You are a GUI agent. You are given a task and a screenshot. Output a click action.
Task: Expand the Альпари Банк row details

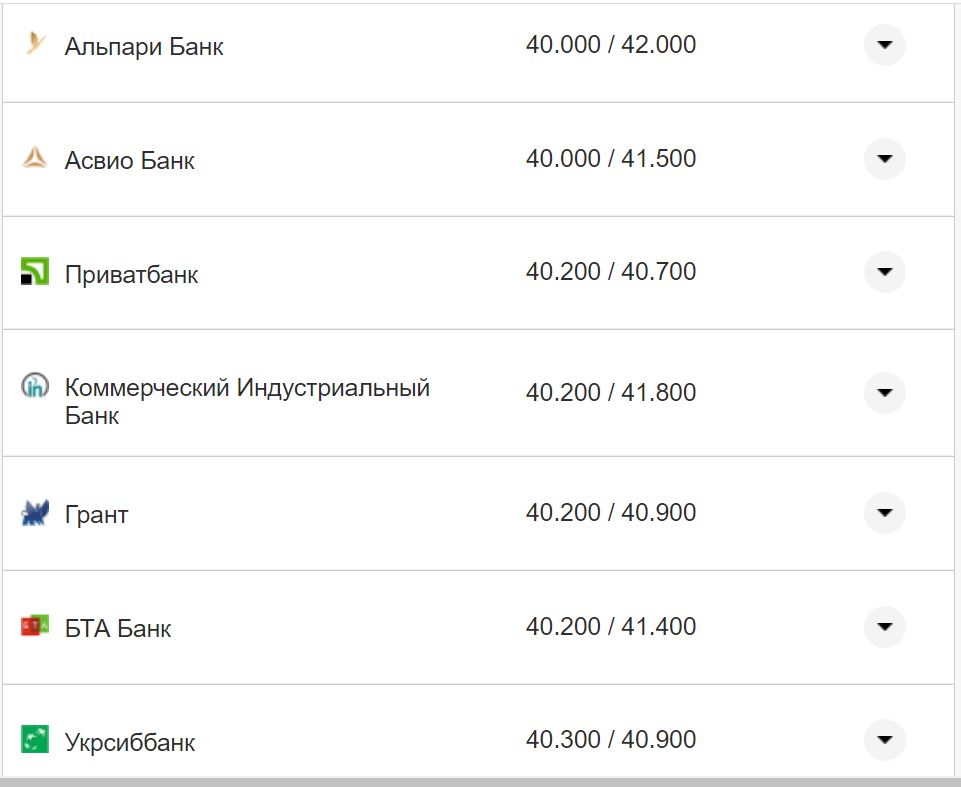point(884,45)
